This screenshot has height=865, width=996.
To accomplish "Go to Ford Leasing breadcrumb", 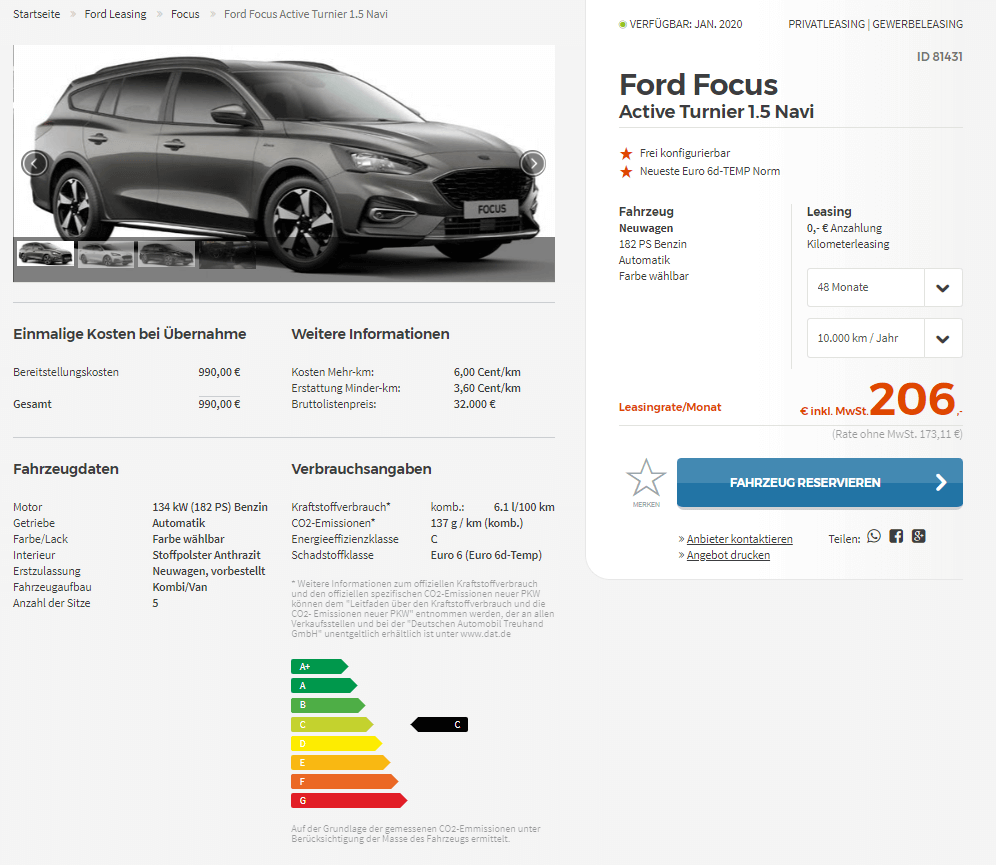I will pos(116,14).
